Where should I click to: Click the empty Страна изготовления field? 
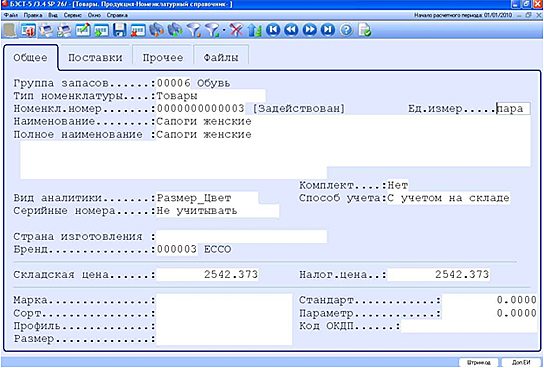(241, 237)
